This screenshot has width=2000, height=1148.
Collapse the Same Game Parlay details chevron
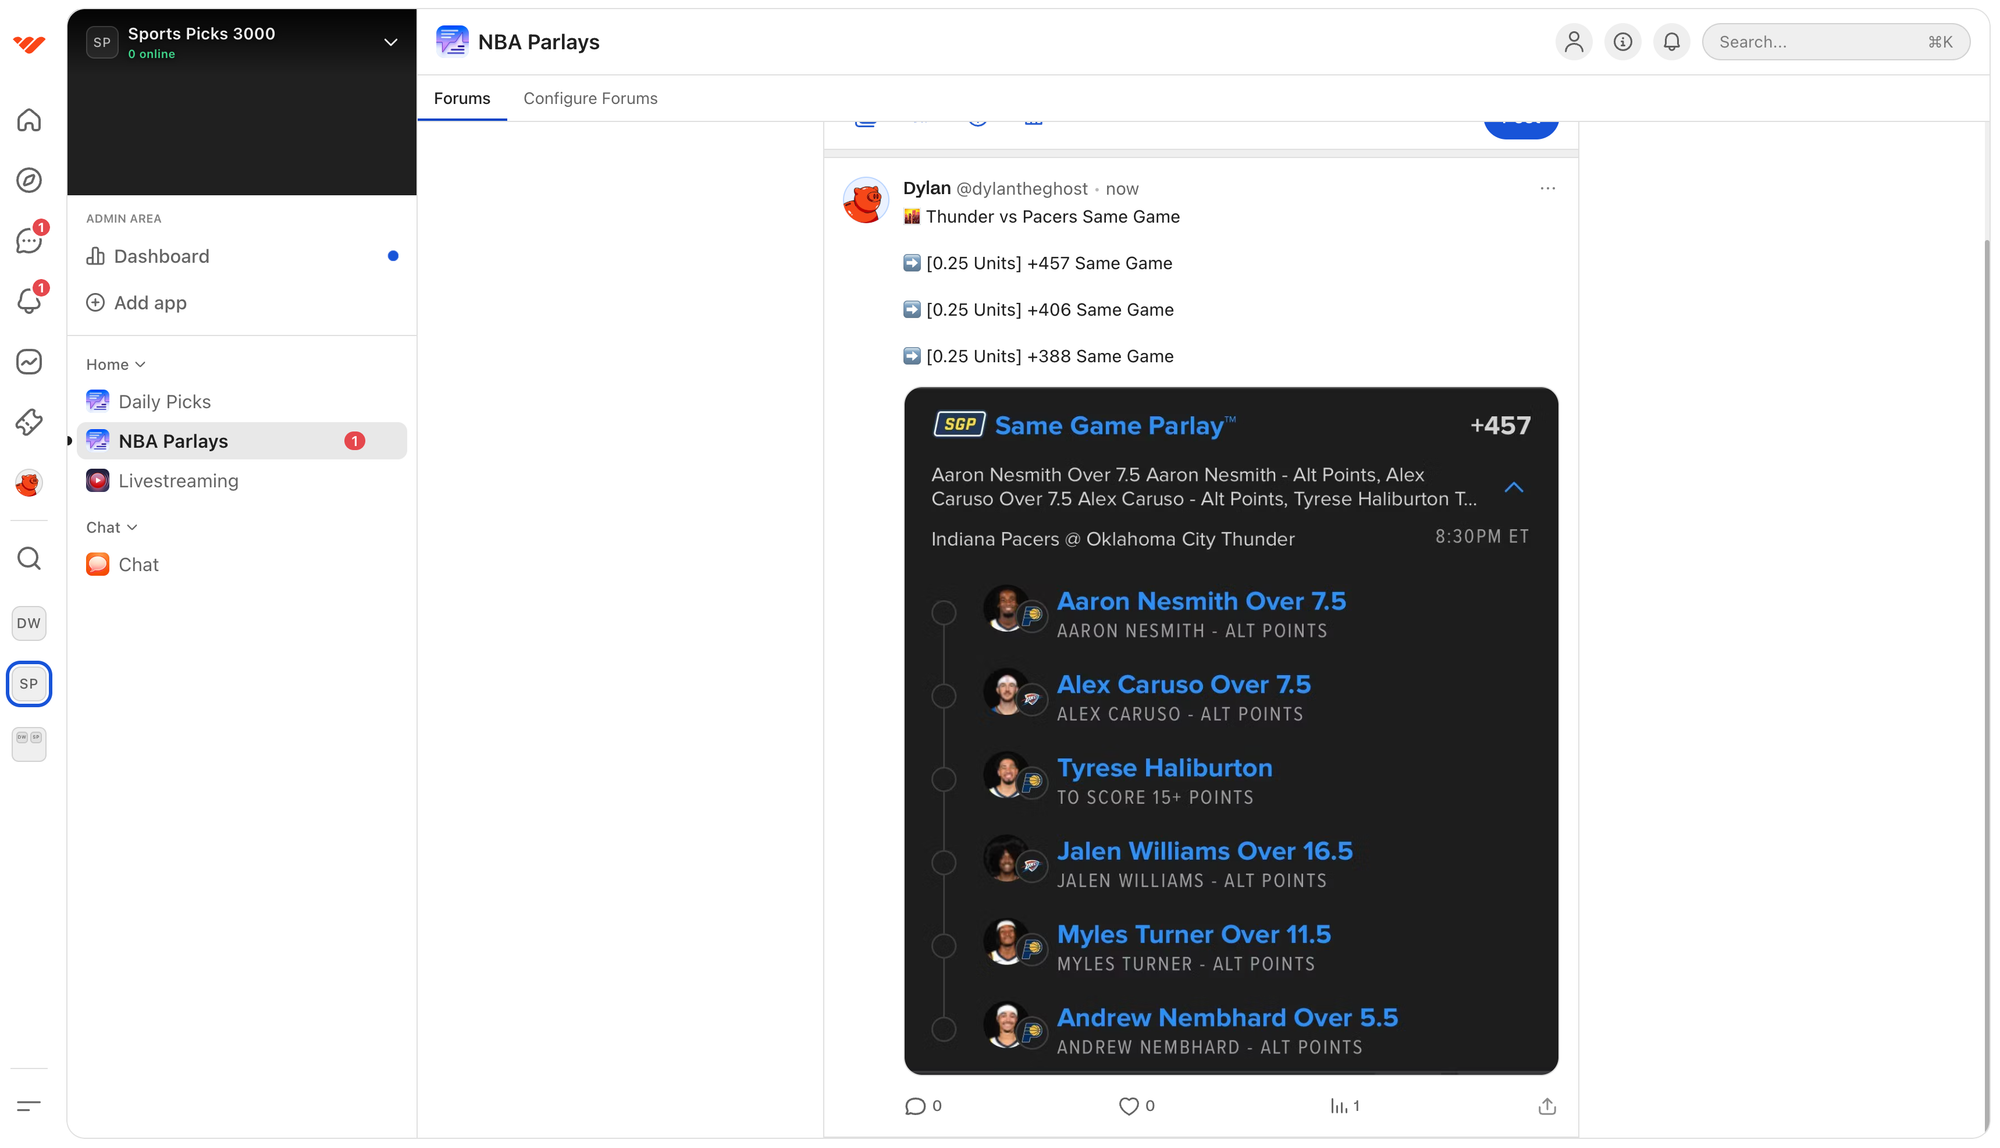pyautogui.click(x=1513, y=487)
